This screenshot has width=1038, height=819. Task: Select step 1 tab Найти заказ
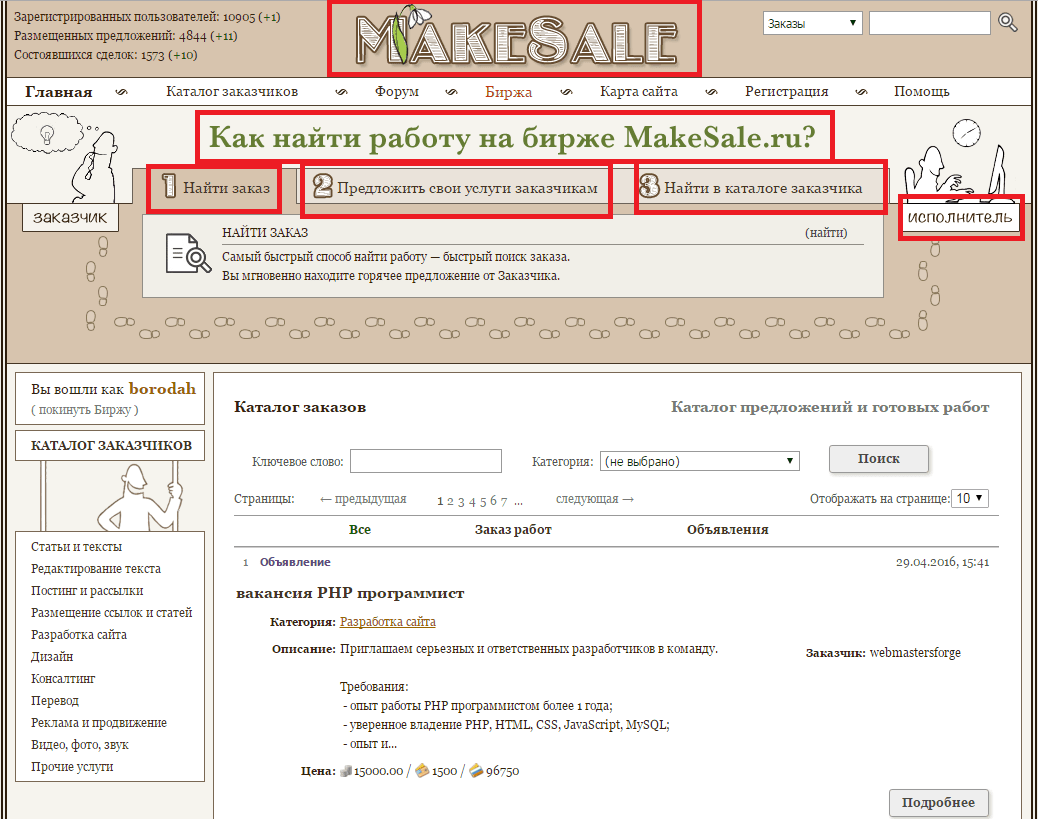[x=214, y=188]
